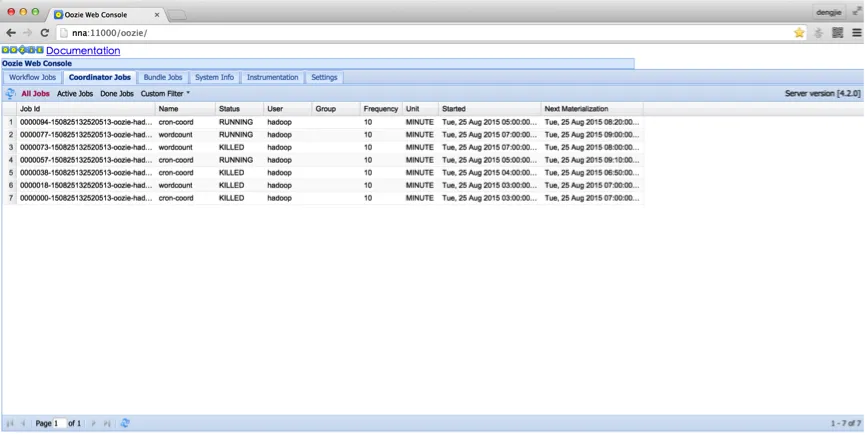Select job 0000073-150825132520513 row
The image size is (865, 435).
[x=323, y=147]
